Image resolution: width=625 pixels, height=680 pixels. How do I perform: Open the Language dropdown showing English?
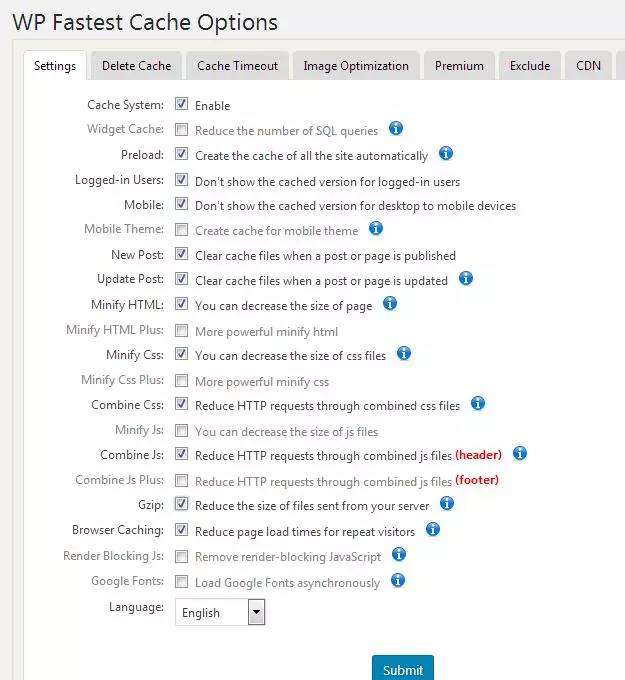[220, 612]
